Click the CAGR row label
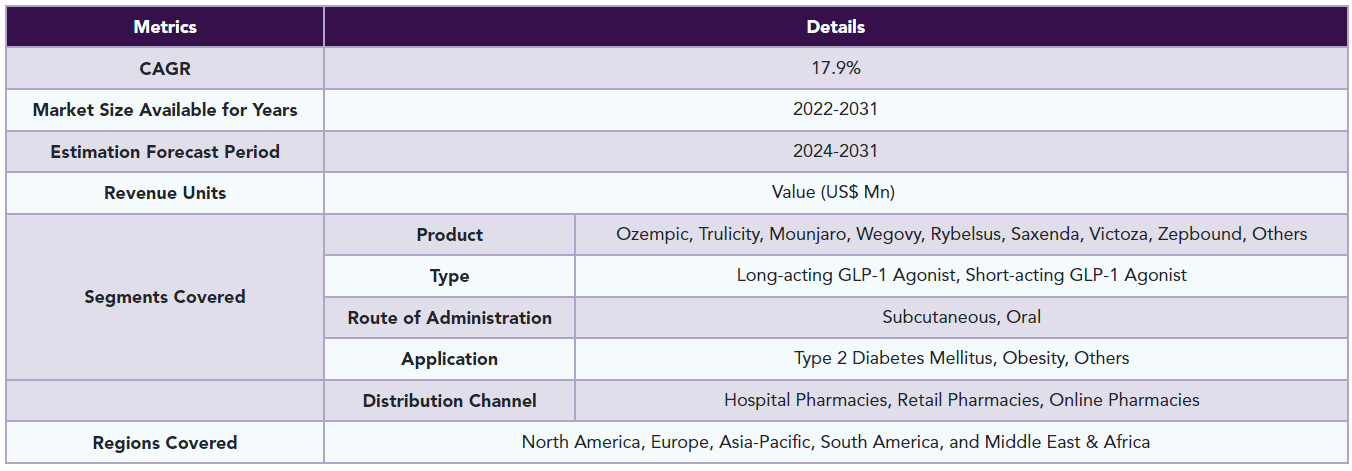1352x471 pixels. pyautogui.click(x=165, y=68)
